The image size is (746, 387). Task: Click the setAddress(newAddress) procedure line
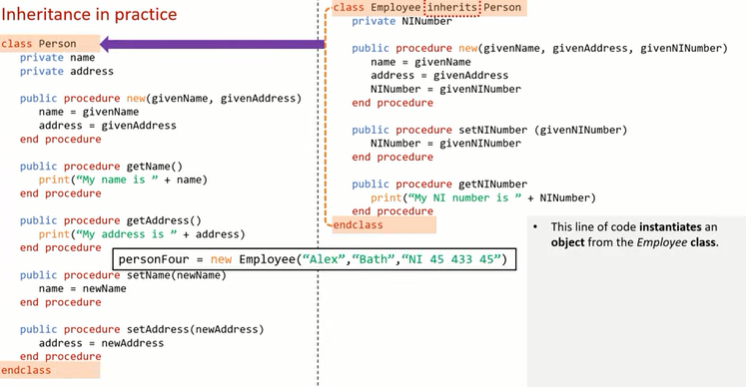point(142,329)
